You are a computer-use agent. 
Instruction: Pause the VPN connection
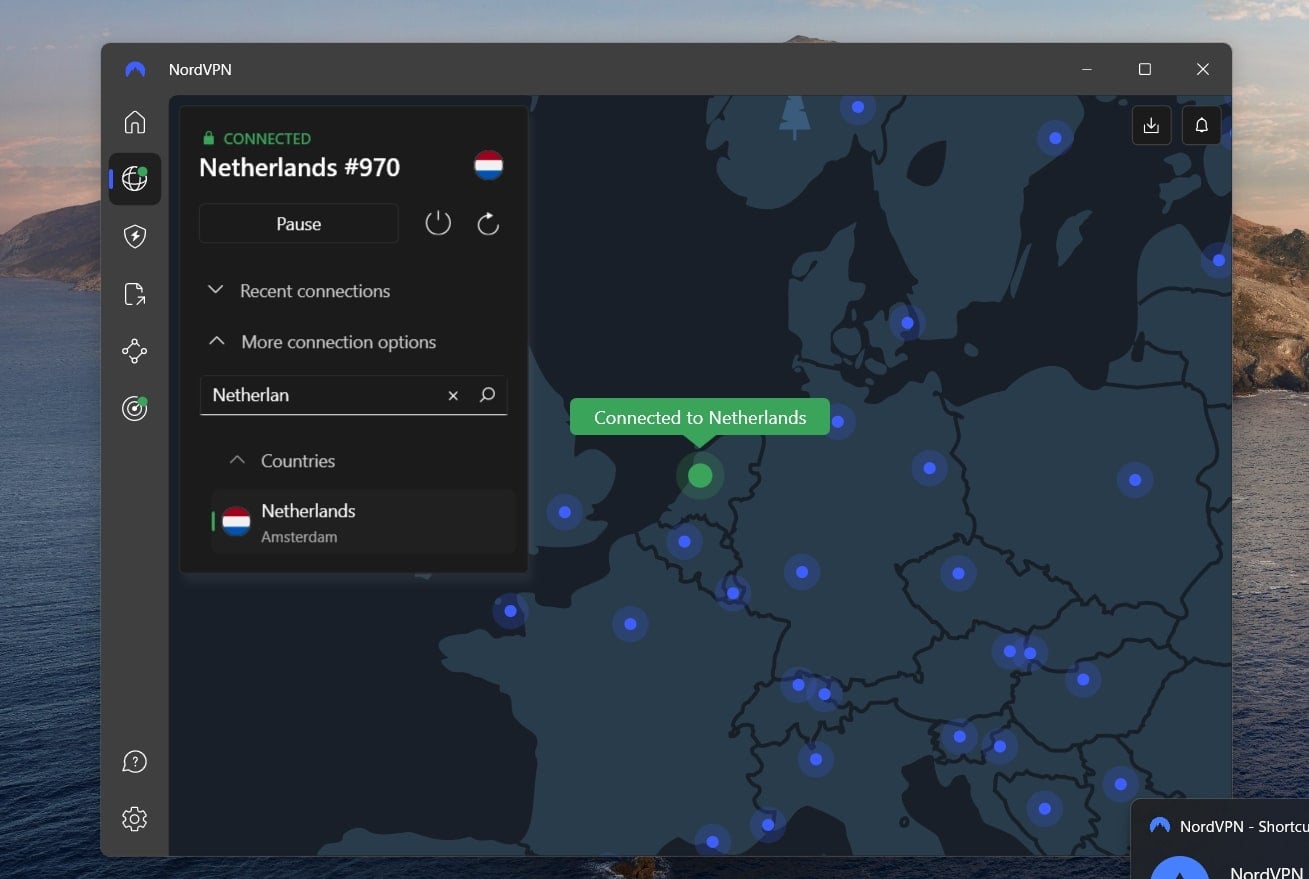(x=298, y=223)
